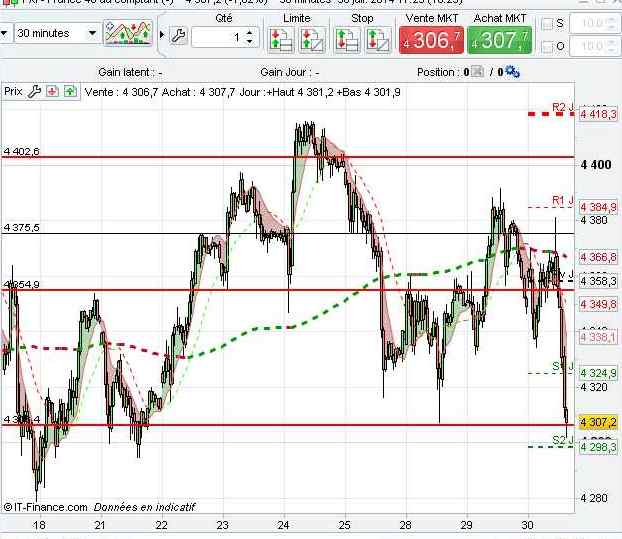The width and height of the screenshot is (622, 539).
Task: Click the date 24 on the time axis
Action: point(283,525)
